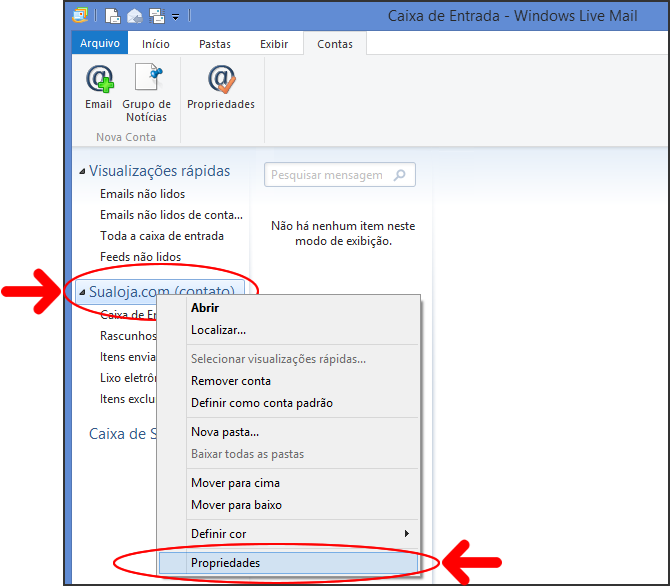This screenshot has height=586, width=670.
Task: Click the magnifying glass search icon
Action: point(400,175)
